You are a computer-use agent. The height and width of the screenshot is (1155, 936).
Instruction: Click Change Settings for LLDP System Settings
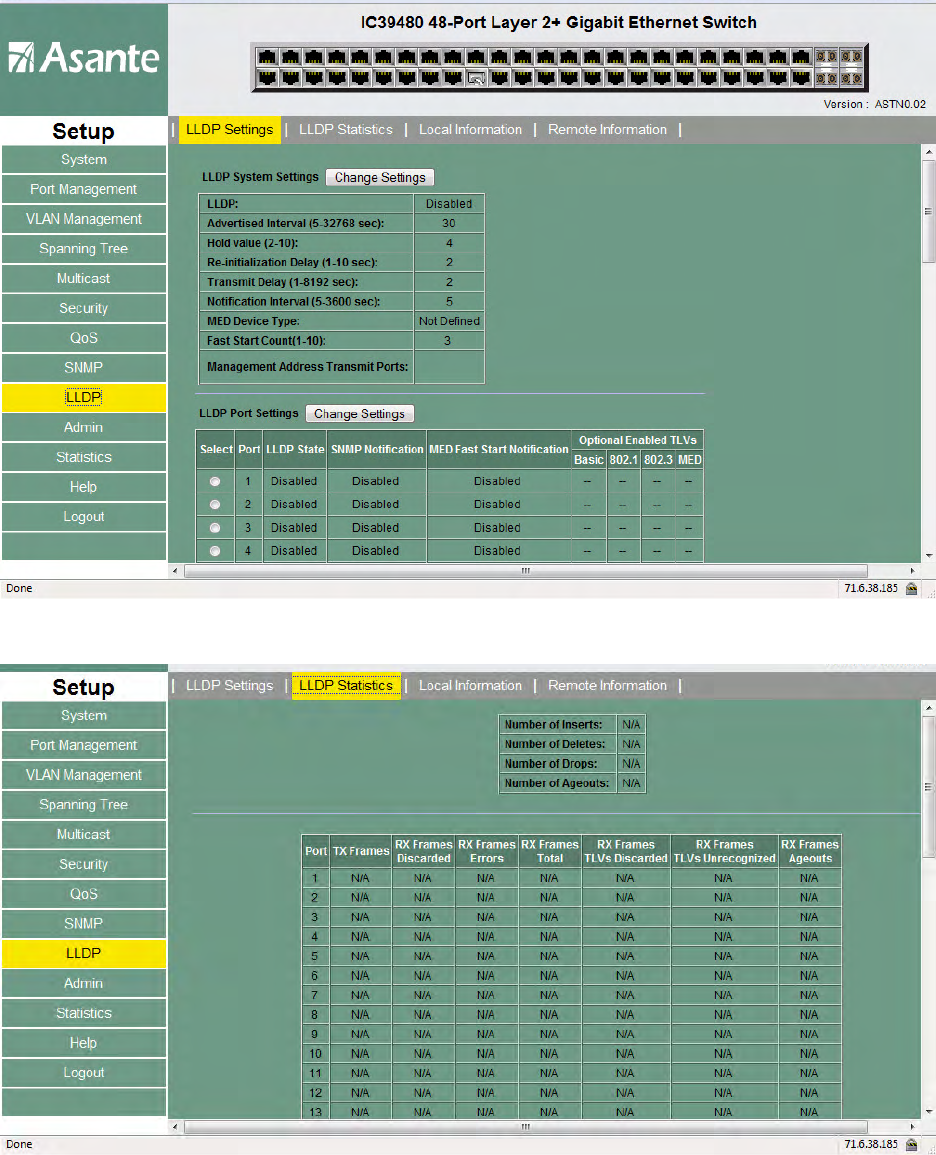coord(380,178)
